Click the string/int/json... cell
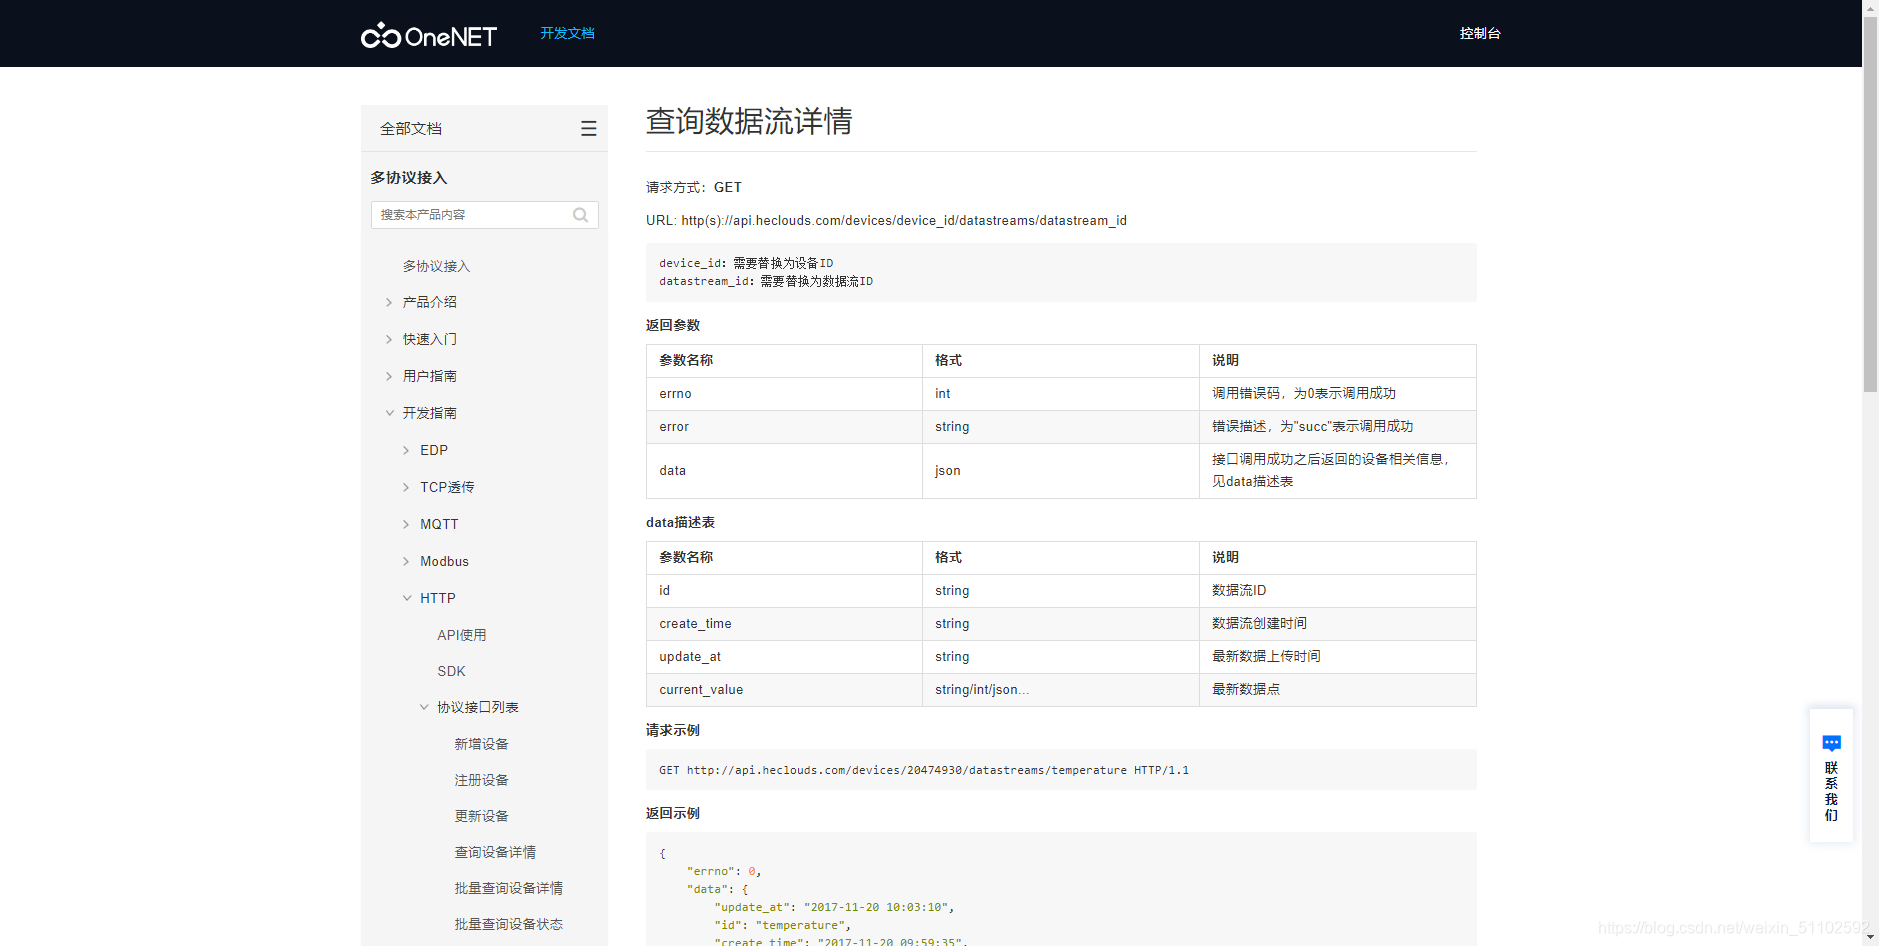 point(1061,690)
